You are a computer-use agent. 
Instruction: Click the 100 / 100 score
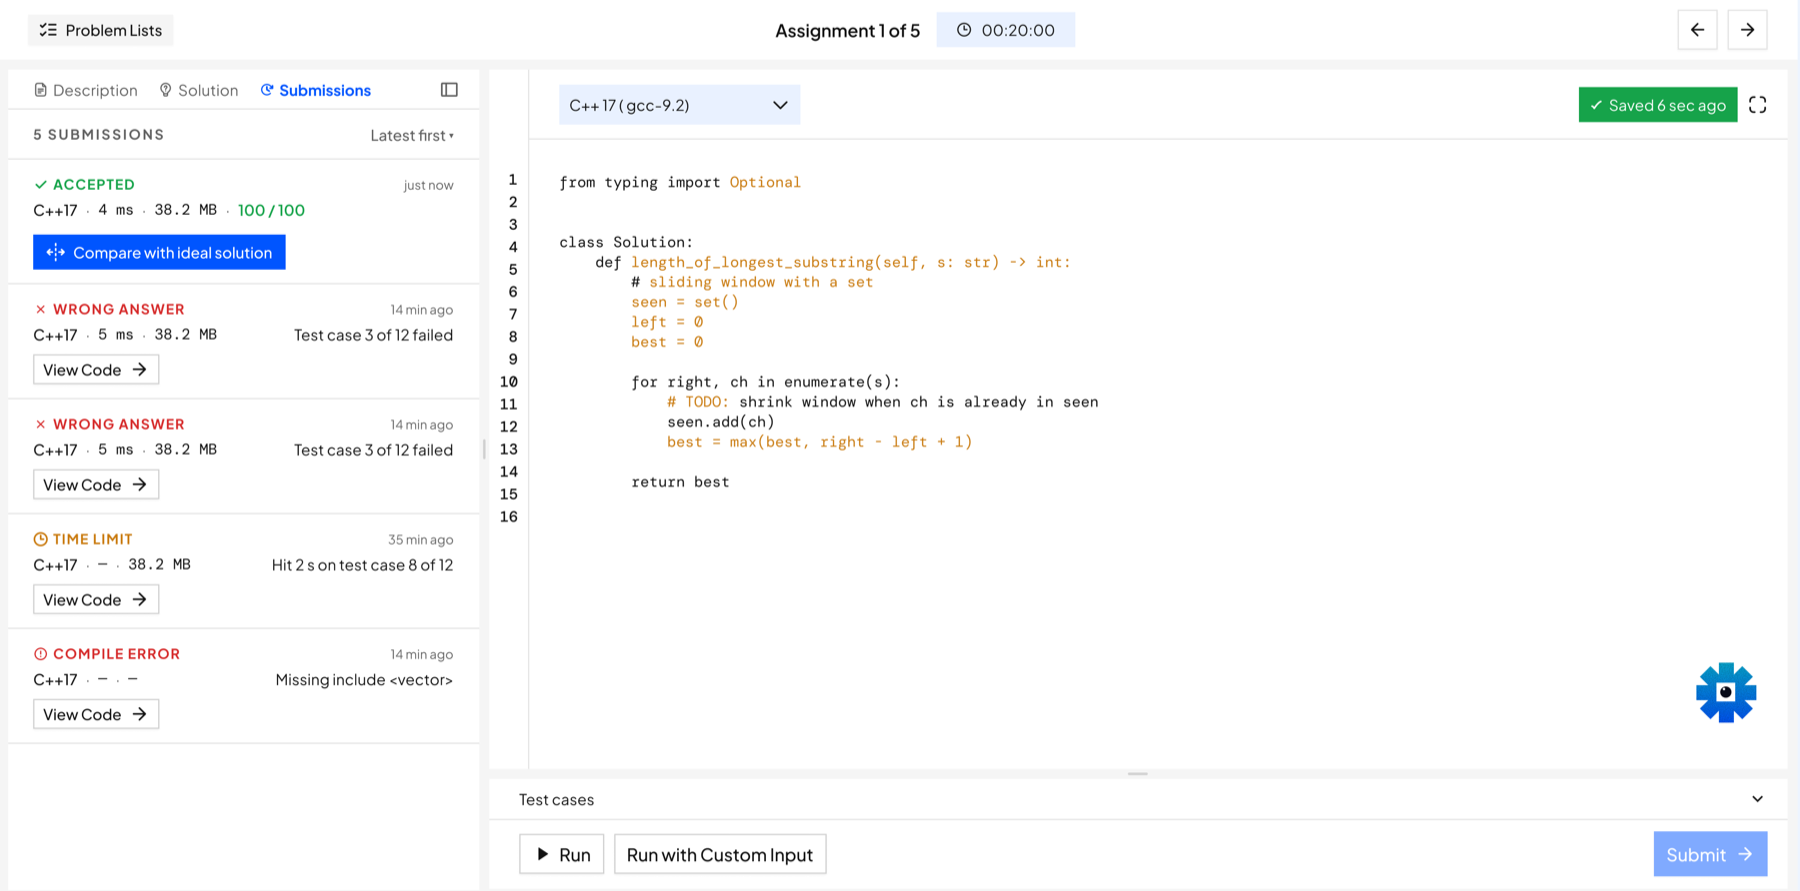271,210
